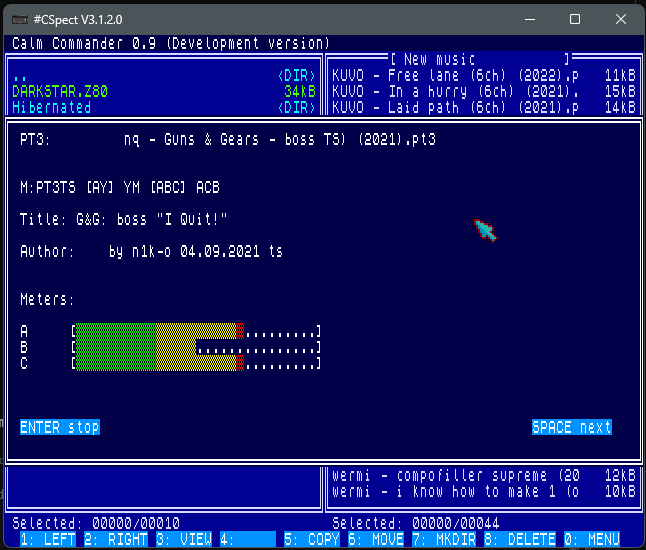The width and height of the screenshot is (646, 550).
Task: Choose the 8: DELETE function key
Action: [x=520, y=539]
